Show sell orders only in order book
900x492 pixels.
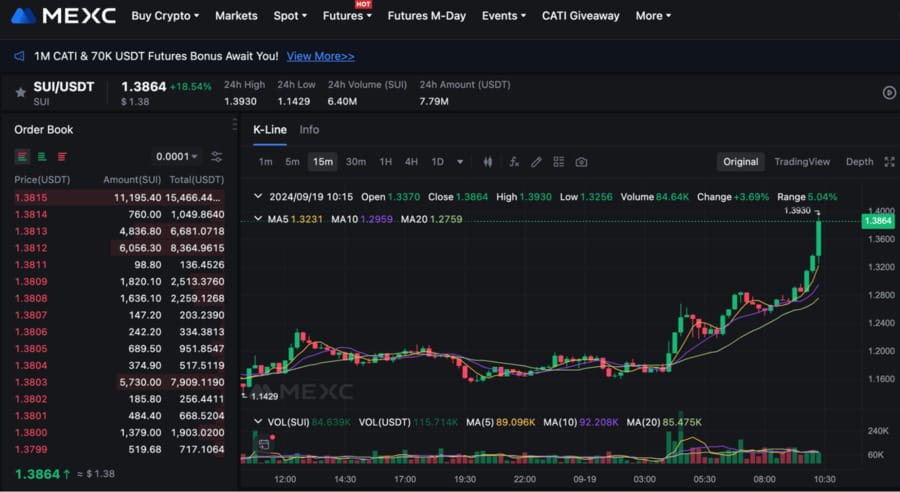(x=62, y=156)
